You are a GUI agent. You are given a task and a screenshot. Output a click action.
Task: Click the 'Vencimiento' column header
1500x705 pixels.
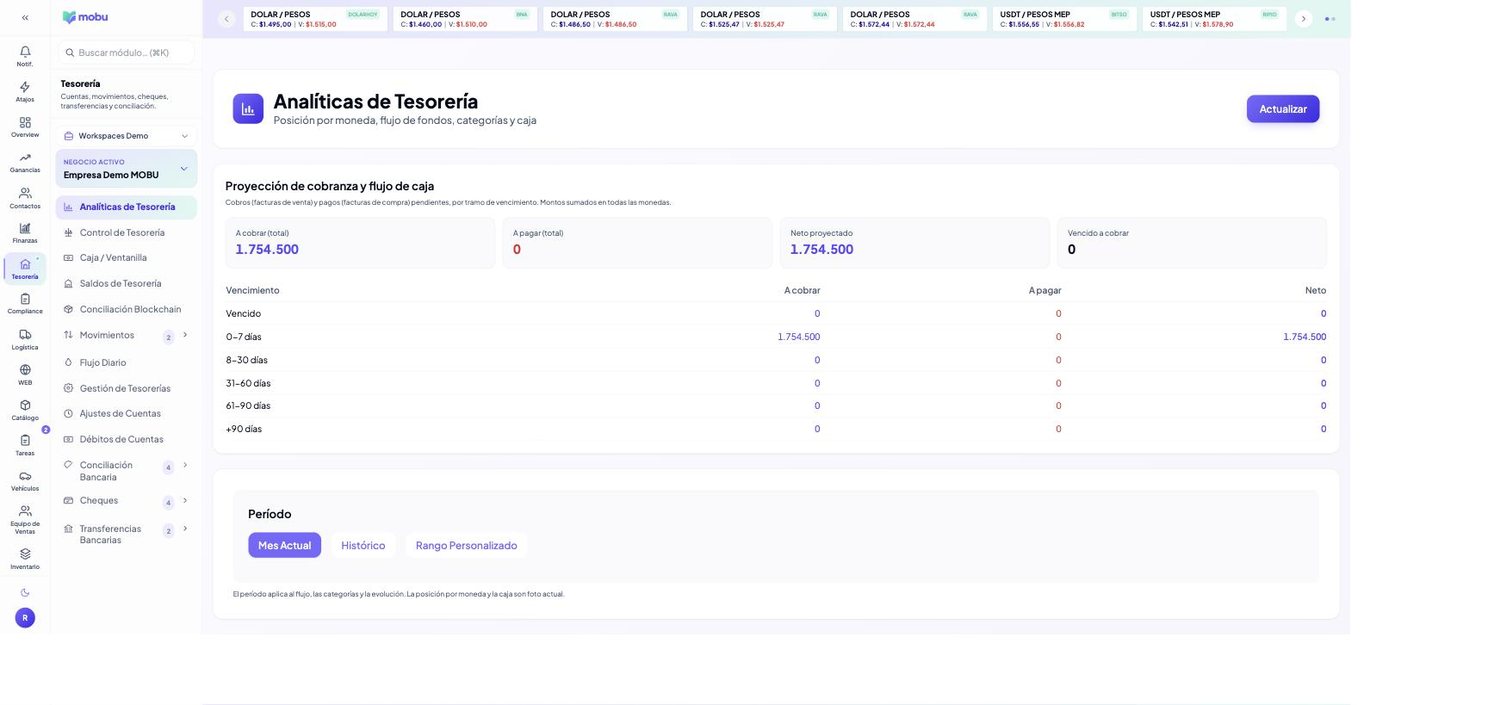tap(253, 290)
